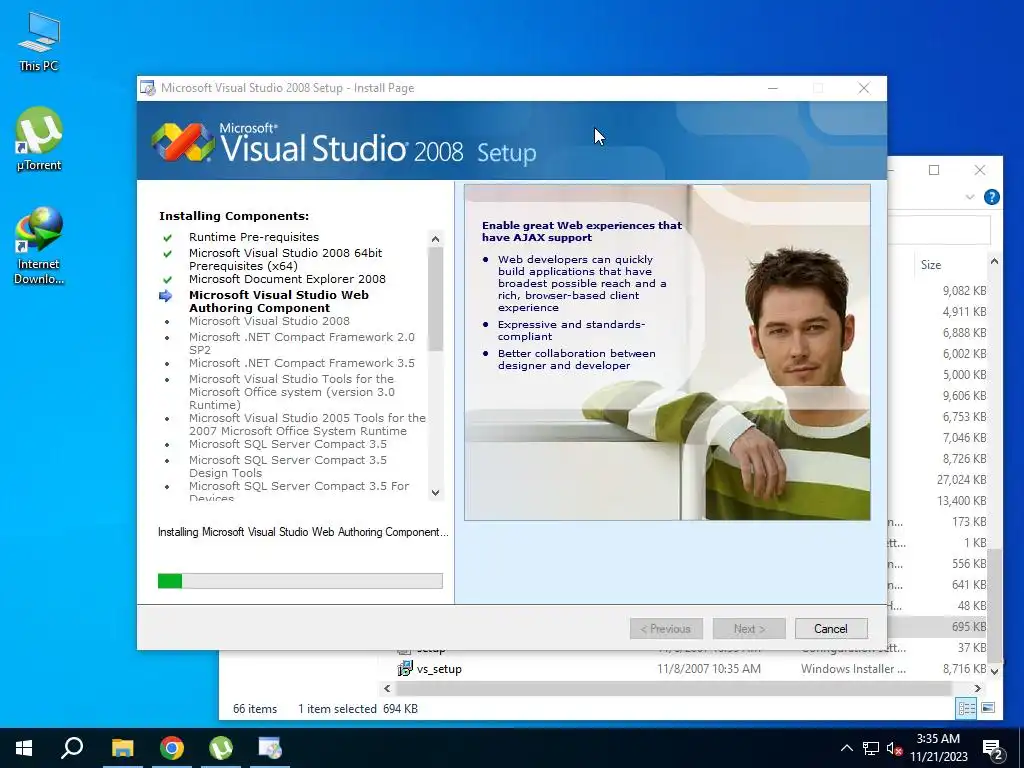This screenshot has width=1024, height=768.
Task: Click the AJAX promo image of man
Action: coord(667,352)
